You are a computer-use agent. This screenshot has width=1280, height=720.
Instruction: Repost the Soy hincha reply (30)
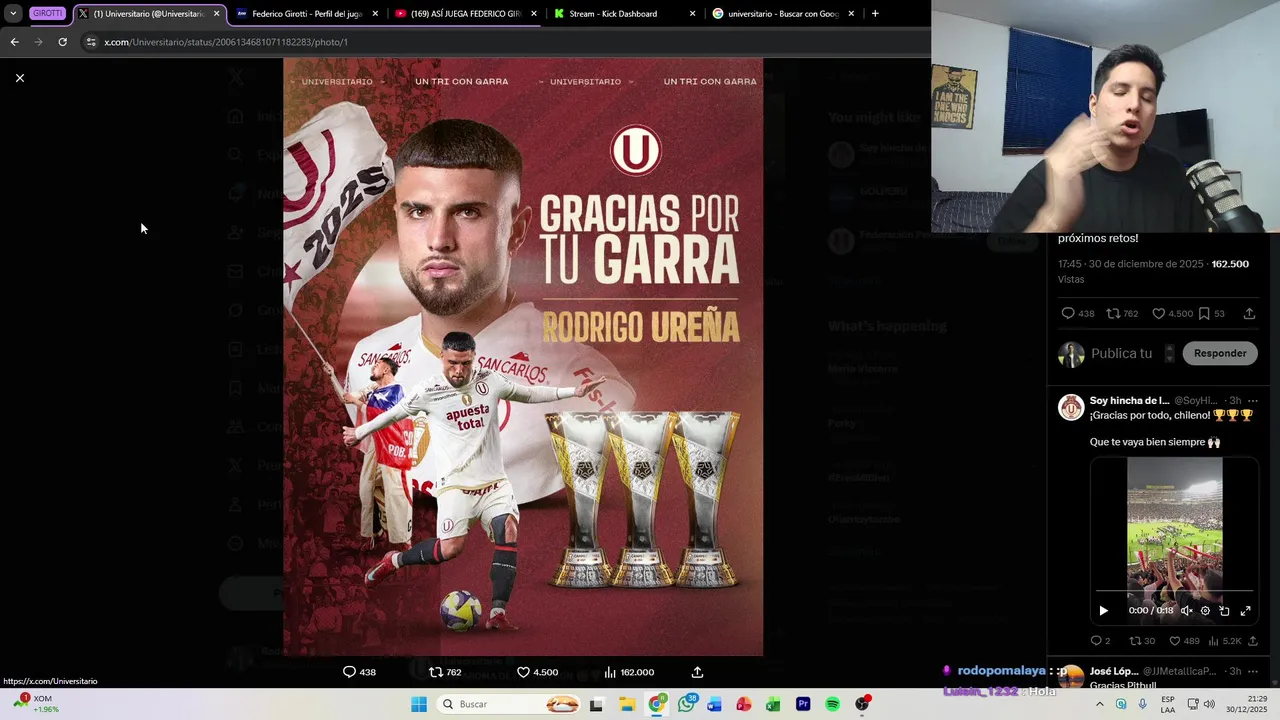coord(1142,641)
